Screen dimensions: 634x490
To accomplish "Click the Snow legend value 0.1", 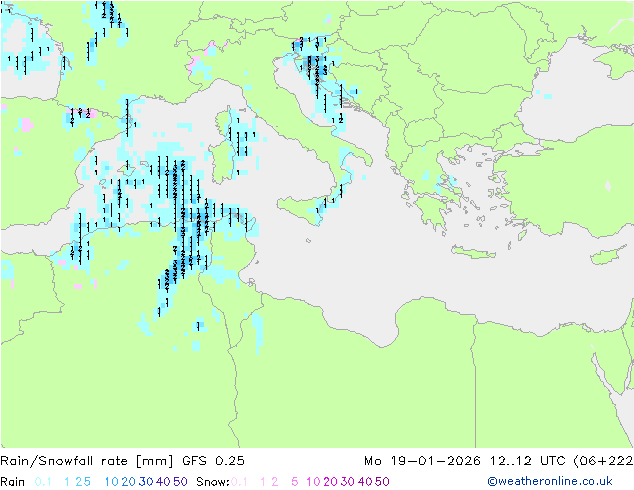I will [239, 482].
